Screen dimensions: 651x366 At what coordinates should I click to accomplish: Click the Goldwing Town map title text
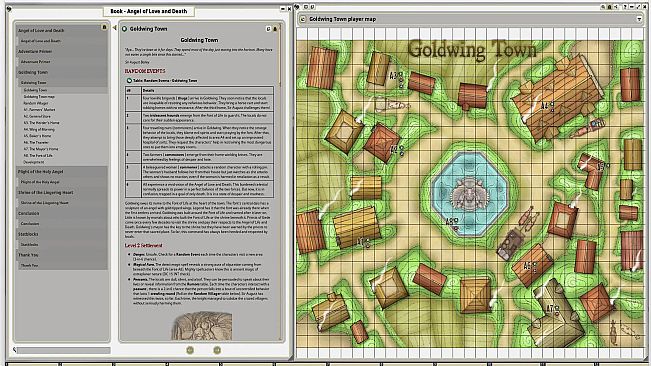pyautogui.click(x=472, y=50)
